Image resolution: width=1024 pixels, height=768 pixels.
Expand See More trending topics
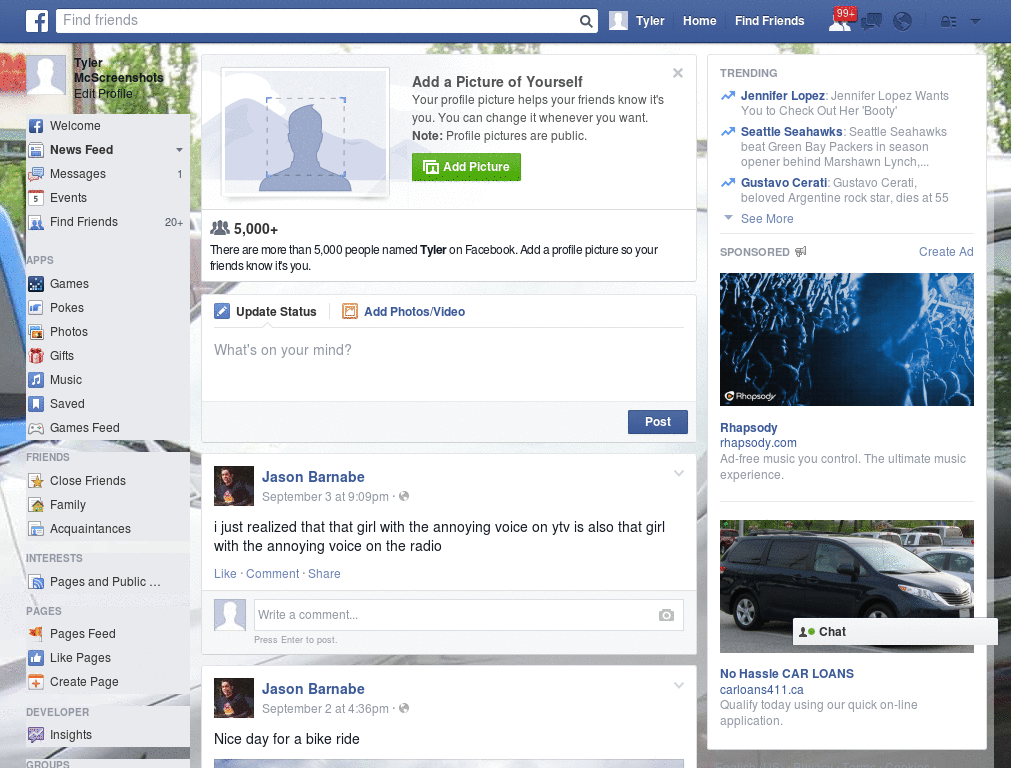coord(767,219)
